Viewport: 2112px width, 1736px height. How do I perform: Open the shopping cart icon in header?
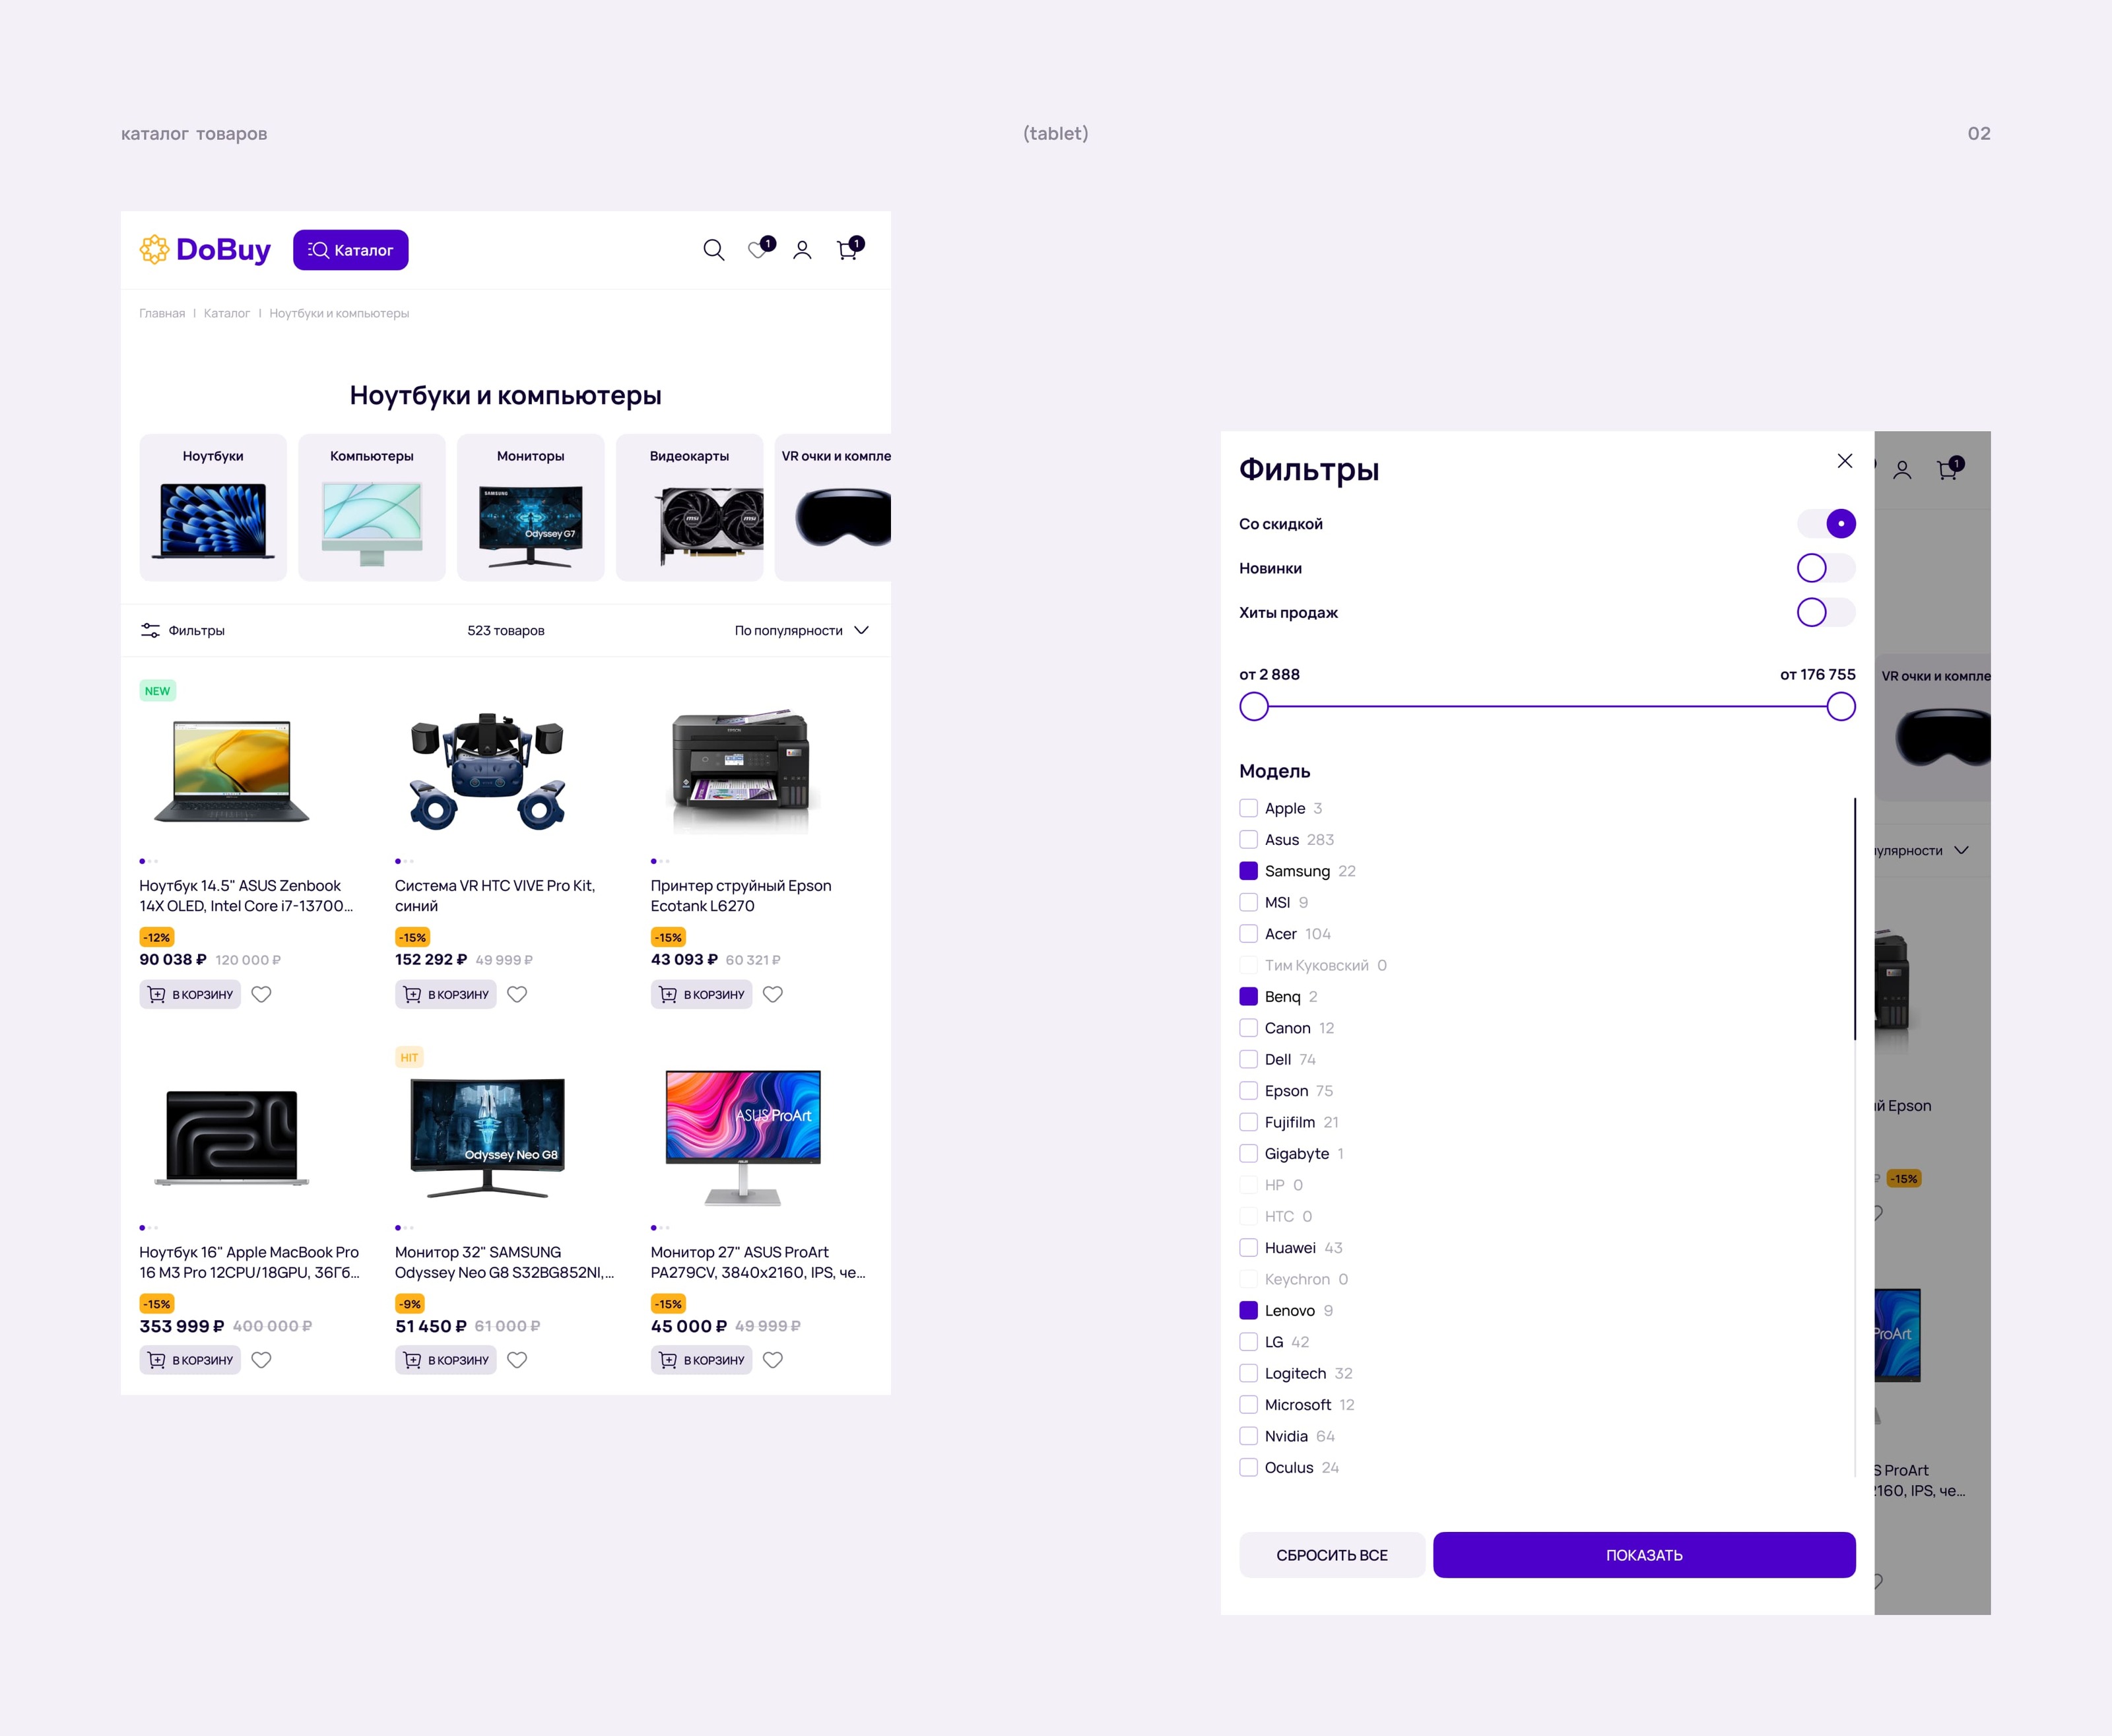[x=847, y=250]
